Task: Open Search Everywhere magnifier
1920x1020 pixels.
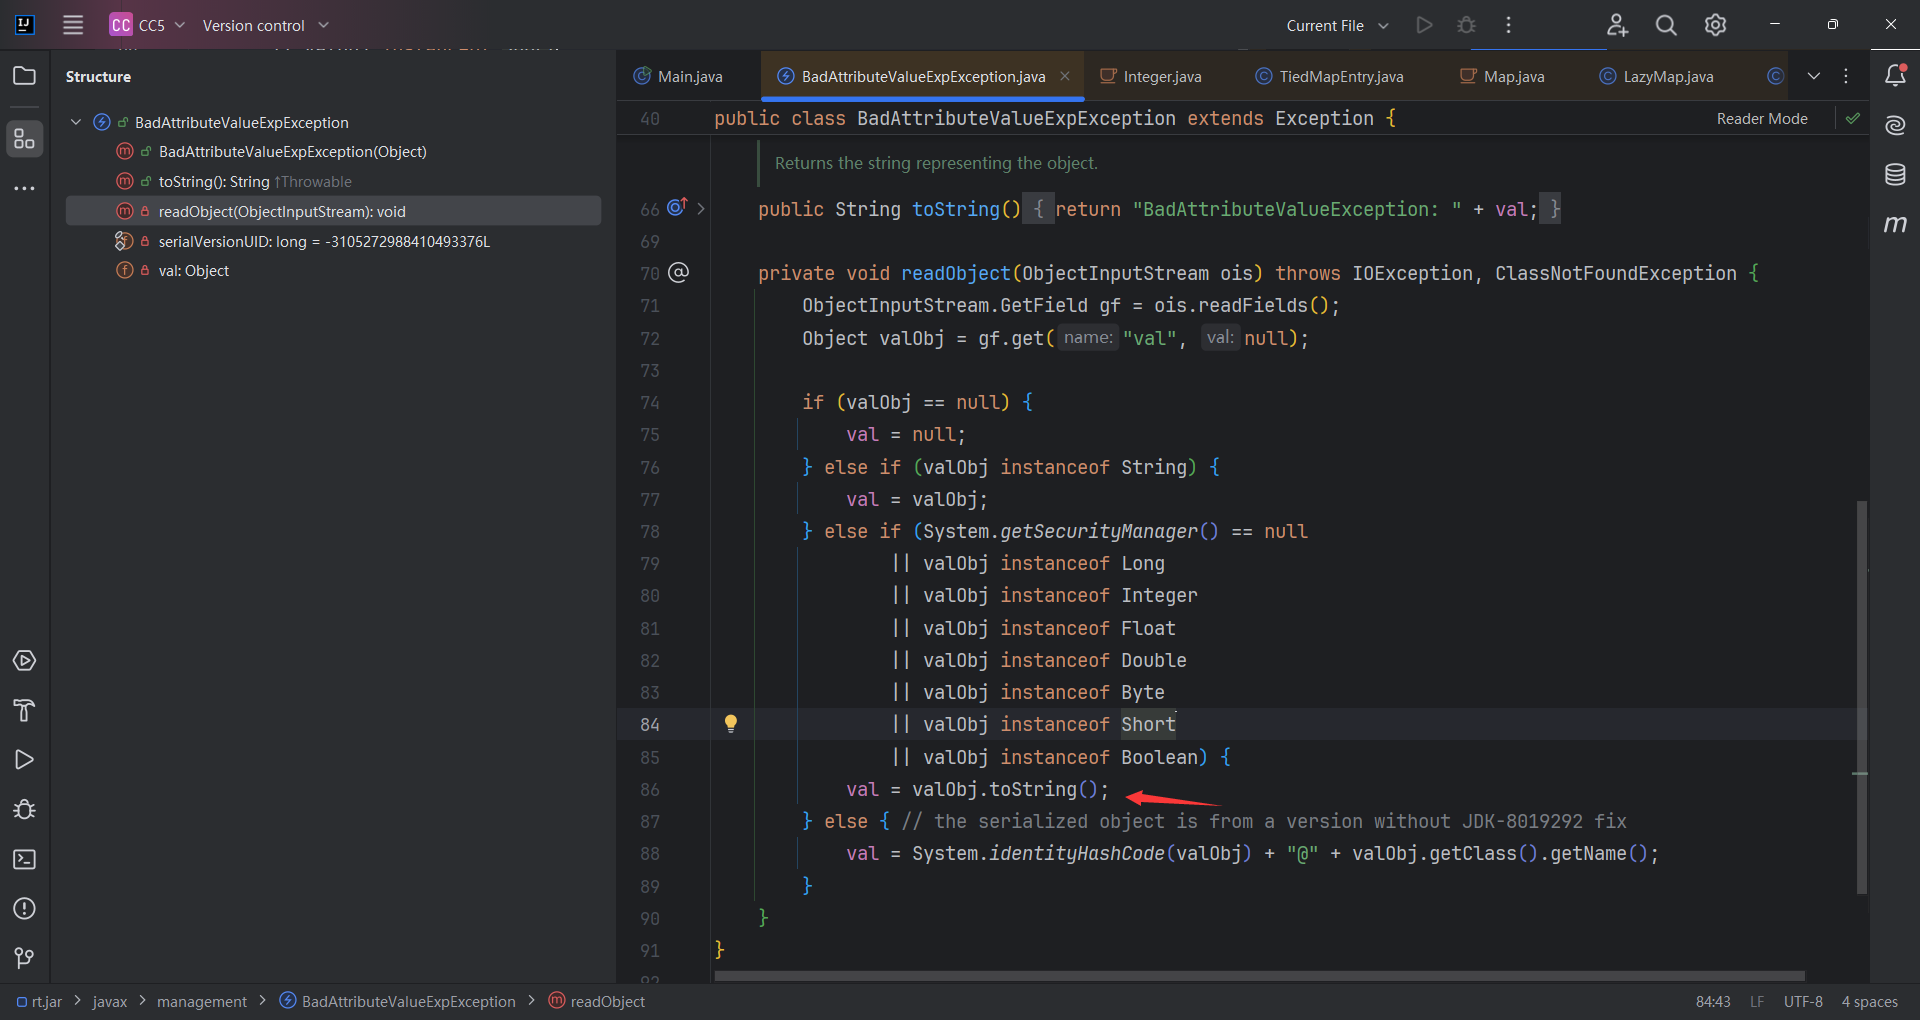Action: (1666, 25)
